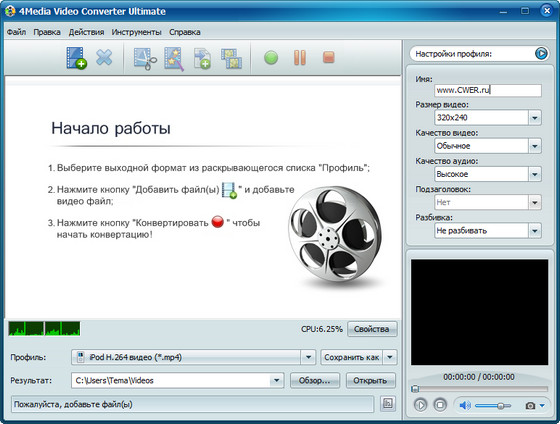Screen dimensions: 560x424
Task: Click the Свойства button
Action: [372, 329]
